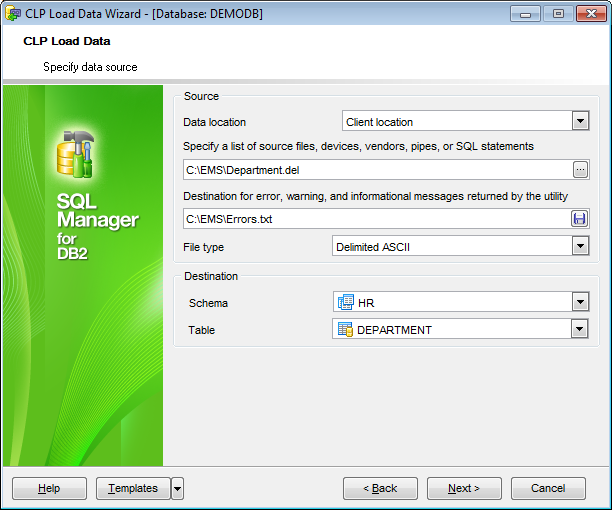Open the Data location dropdown arrow
Image resolution: width=612 pixels, height=510 pixels.
[x=580, y=121]
